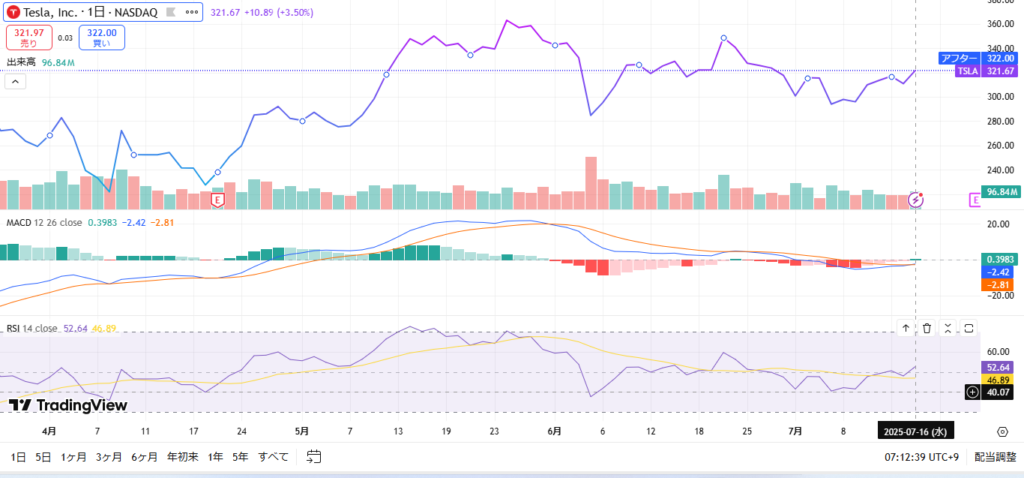
Task: Click the yellow 46.89 RSI axis label
Action: click(x=1000, y=379)
